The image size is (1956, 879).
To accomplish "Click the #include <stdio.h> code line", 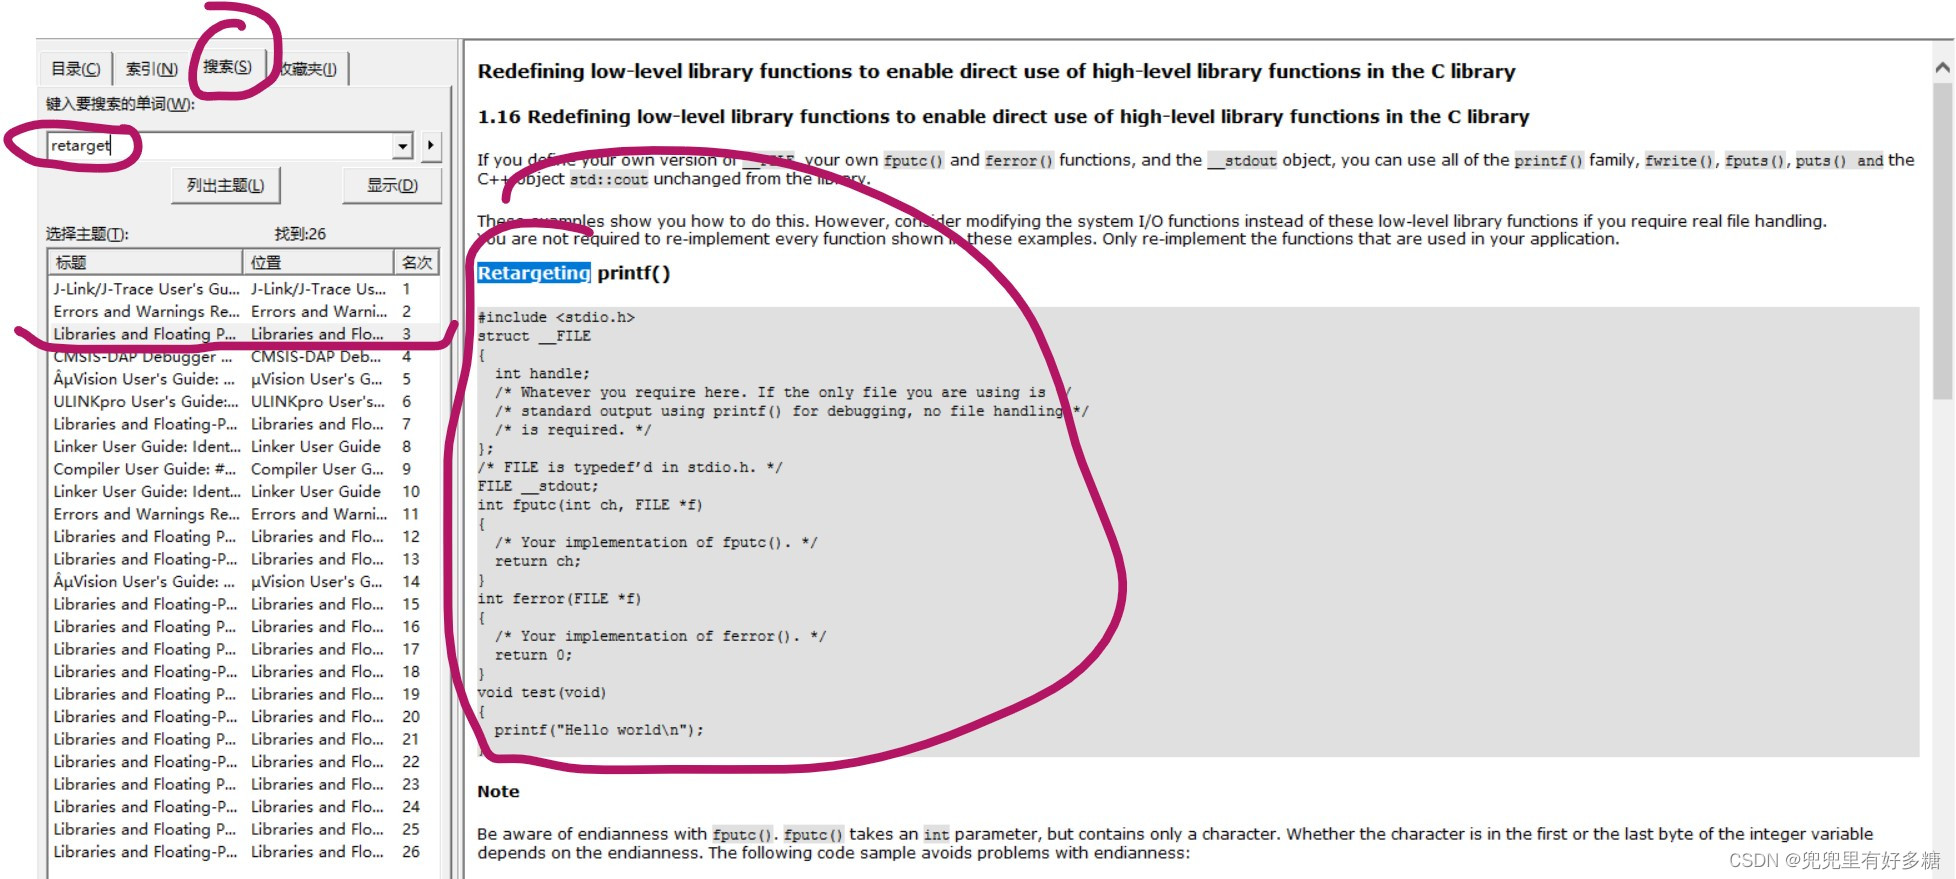I will [x=556, y=317].
